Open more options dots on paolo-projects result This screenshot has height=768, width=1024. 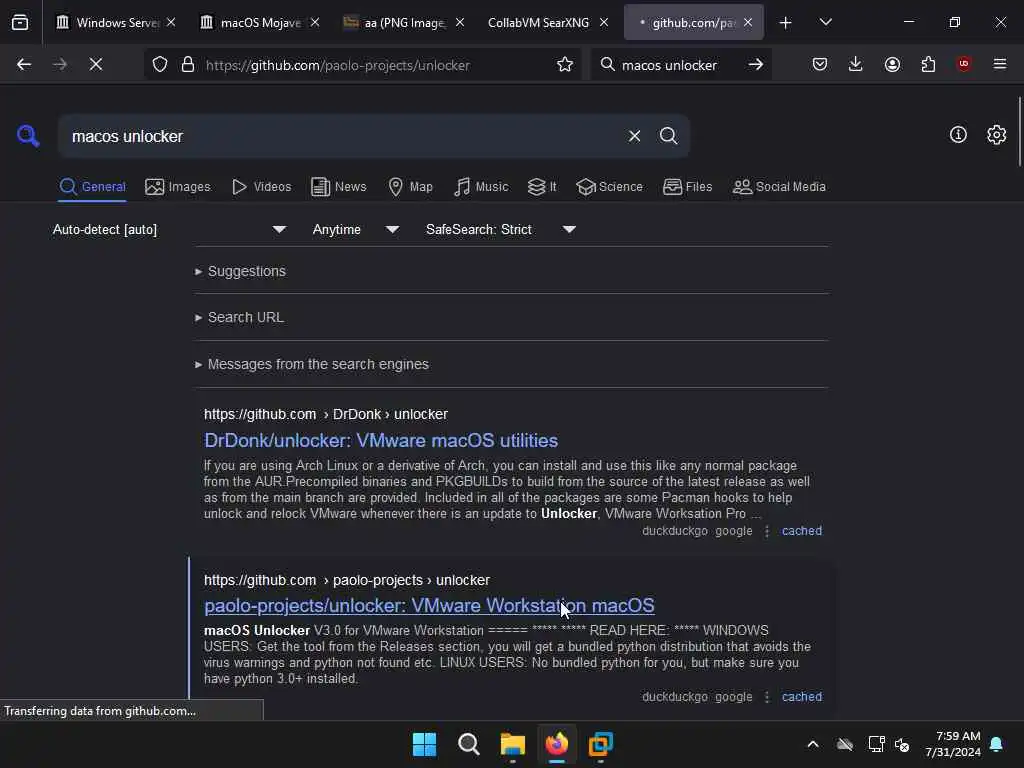pos(767,697)
